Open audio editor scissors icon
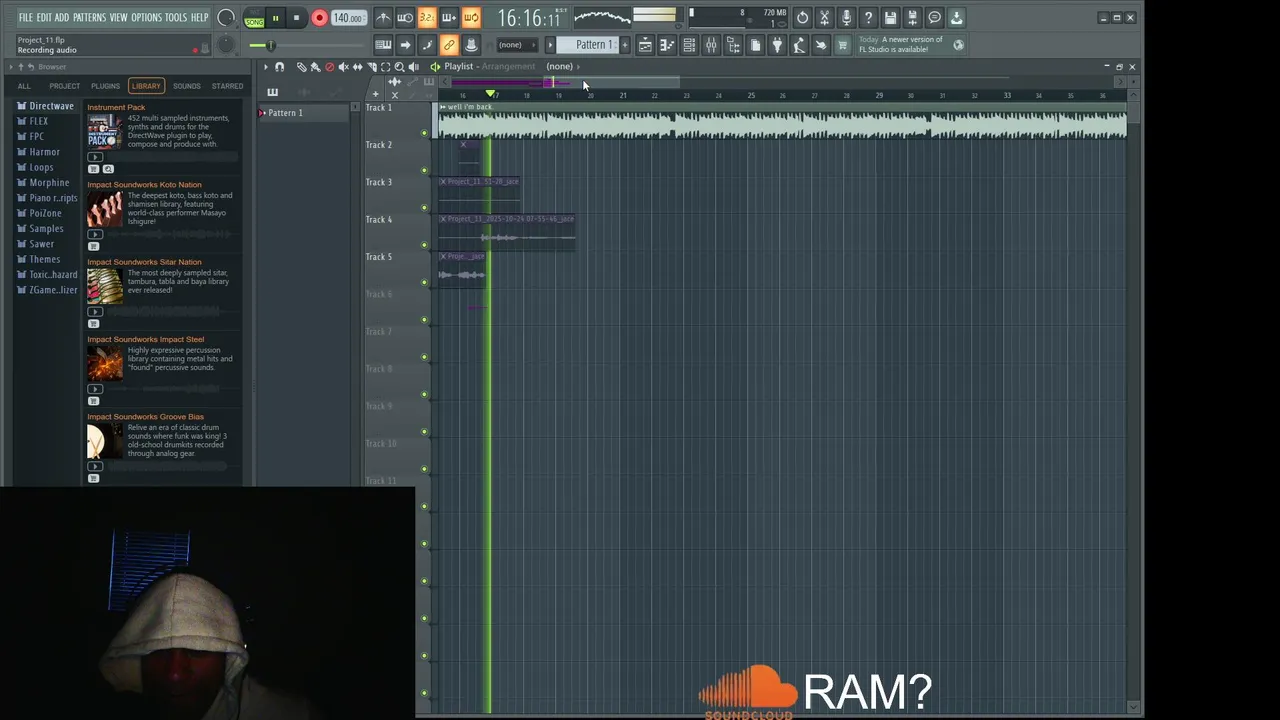 (824, 17)
